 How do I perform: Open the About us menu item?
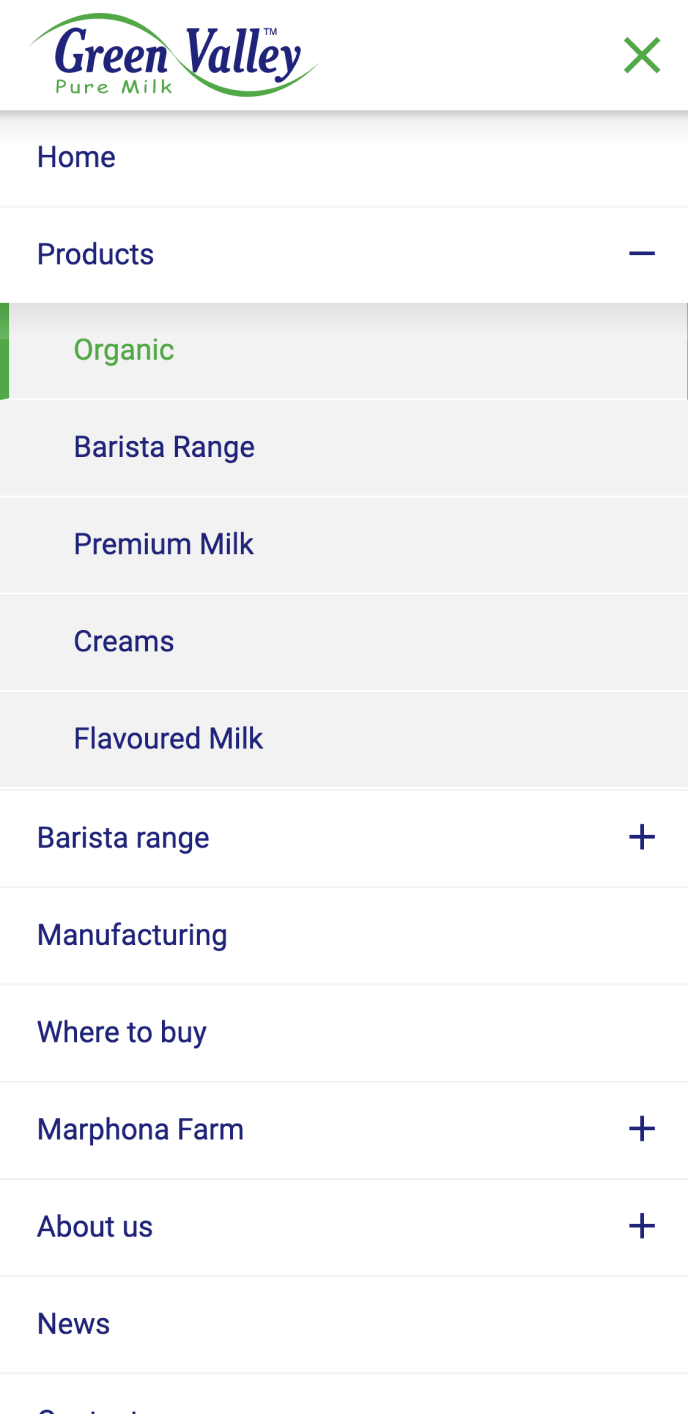click(95, 1226)
